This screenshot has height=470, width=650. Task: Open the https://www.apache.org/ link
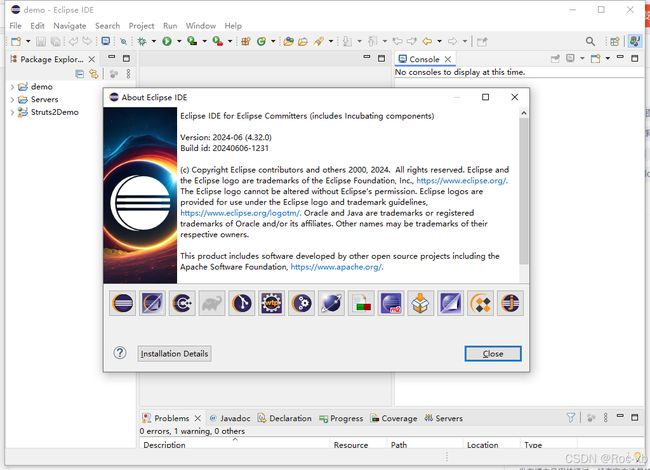click(x=337, y=266)
